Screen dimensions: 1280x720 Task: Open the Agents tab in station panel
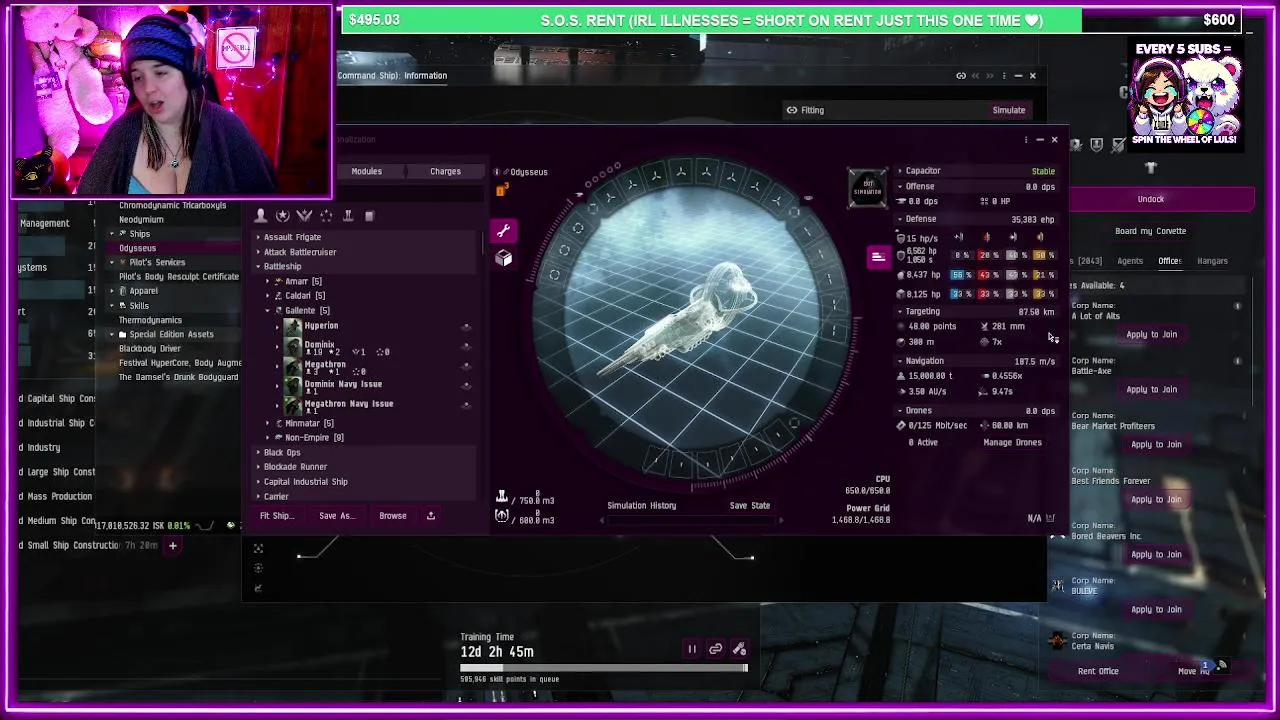1130,262
